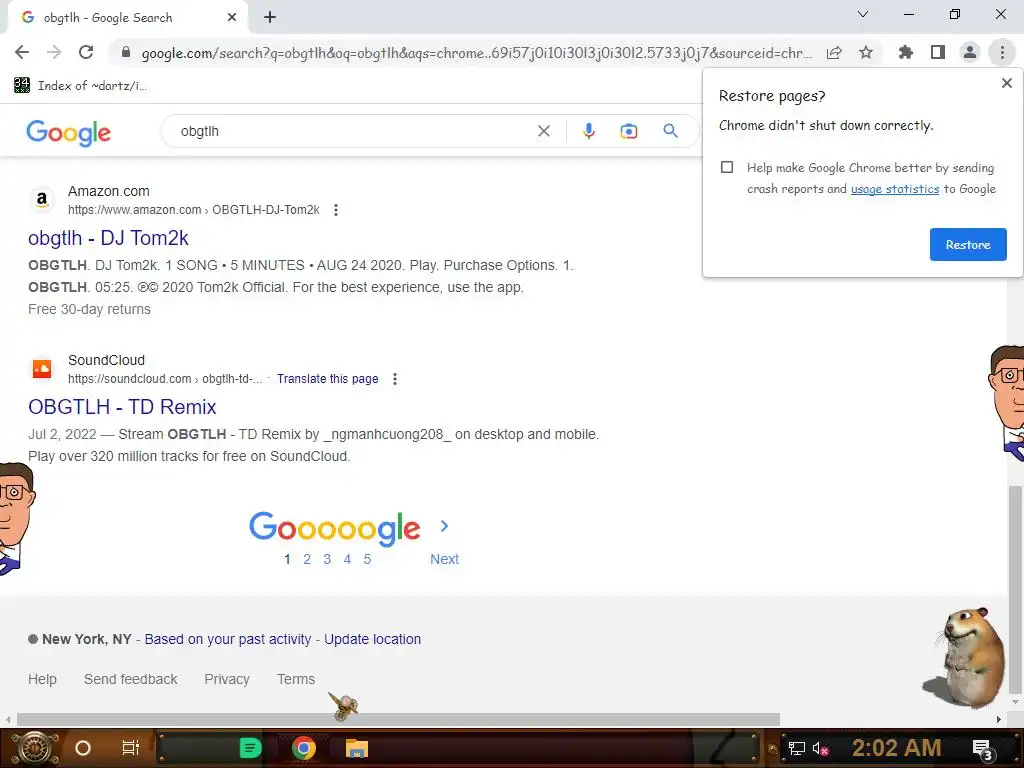
Task: Click the network icon in system tray
Action: 796,748
